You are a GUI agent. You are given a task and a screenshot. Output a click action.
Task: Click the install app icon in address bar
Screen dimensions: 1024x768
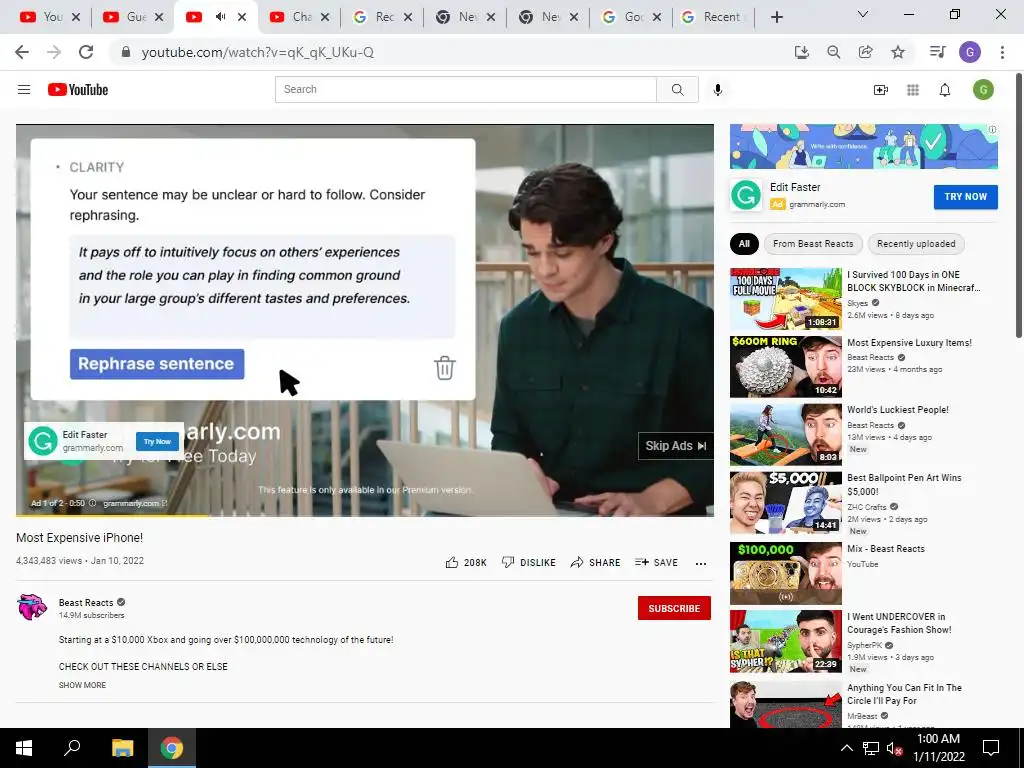801,52
